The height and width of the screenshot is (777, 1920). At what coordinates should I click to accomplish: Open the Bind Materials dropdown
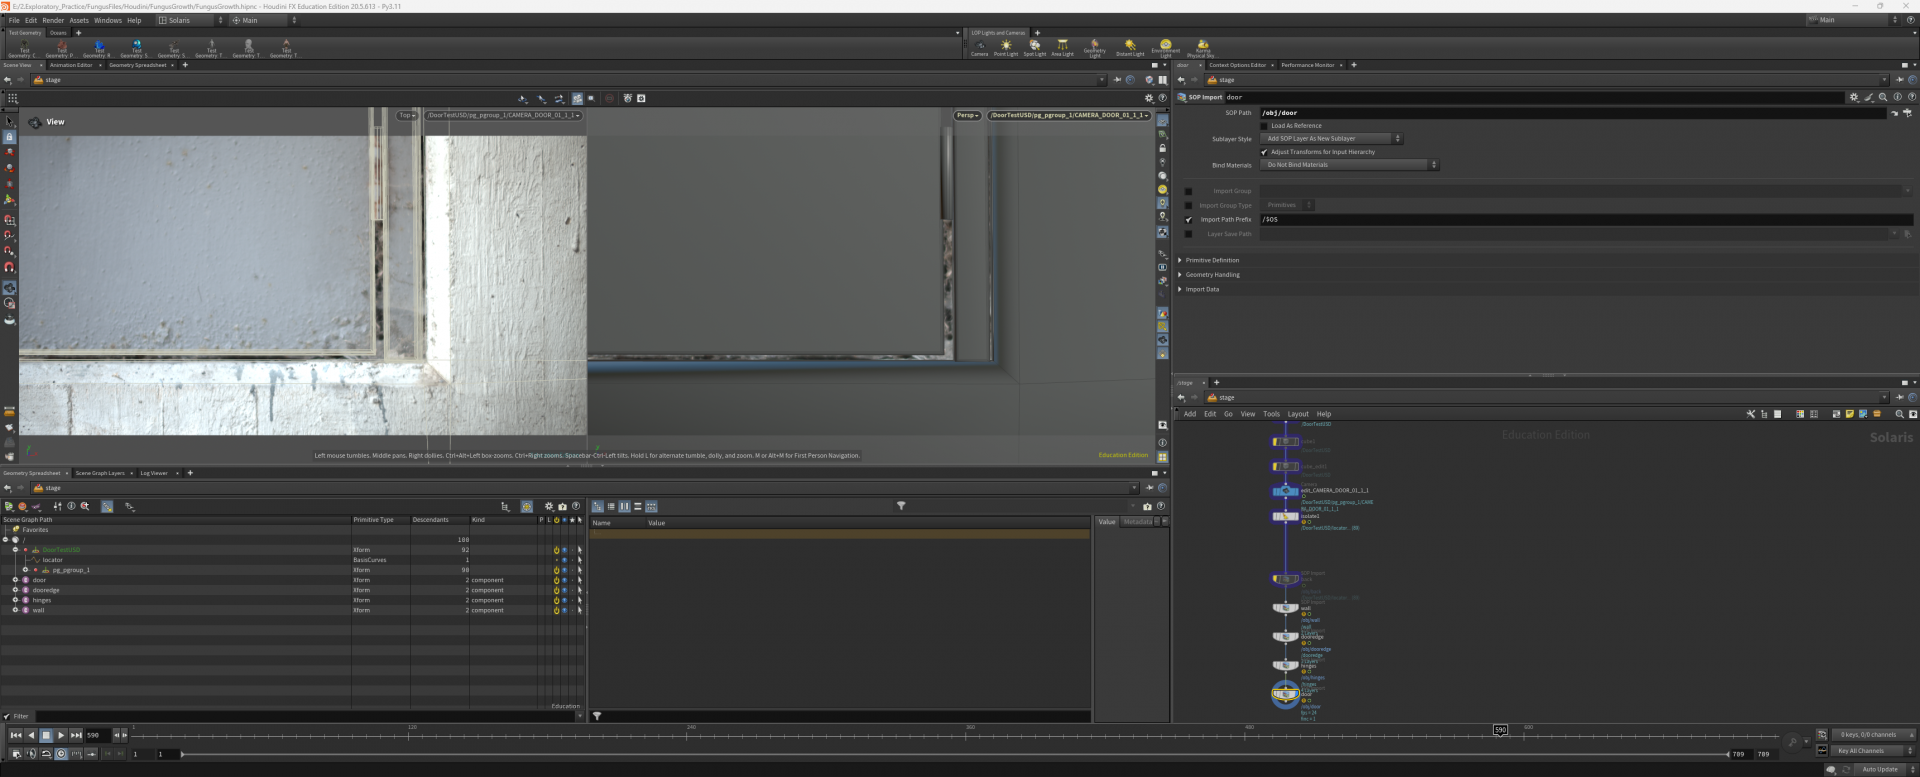coord(1348,165)
